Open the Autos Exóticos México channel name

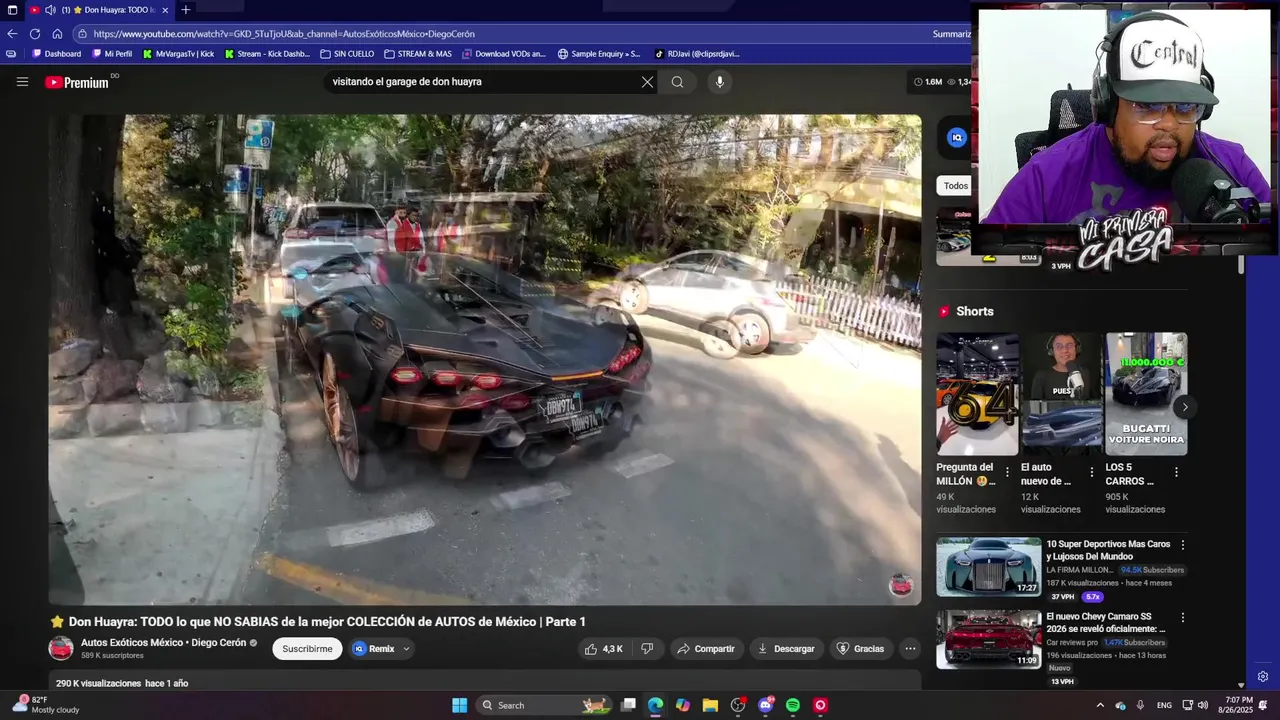[163, 643]
